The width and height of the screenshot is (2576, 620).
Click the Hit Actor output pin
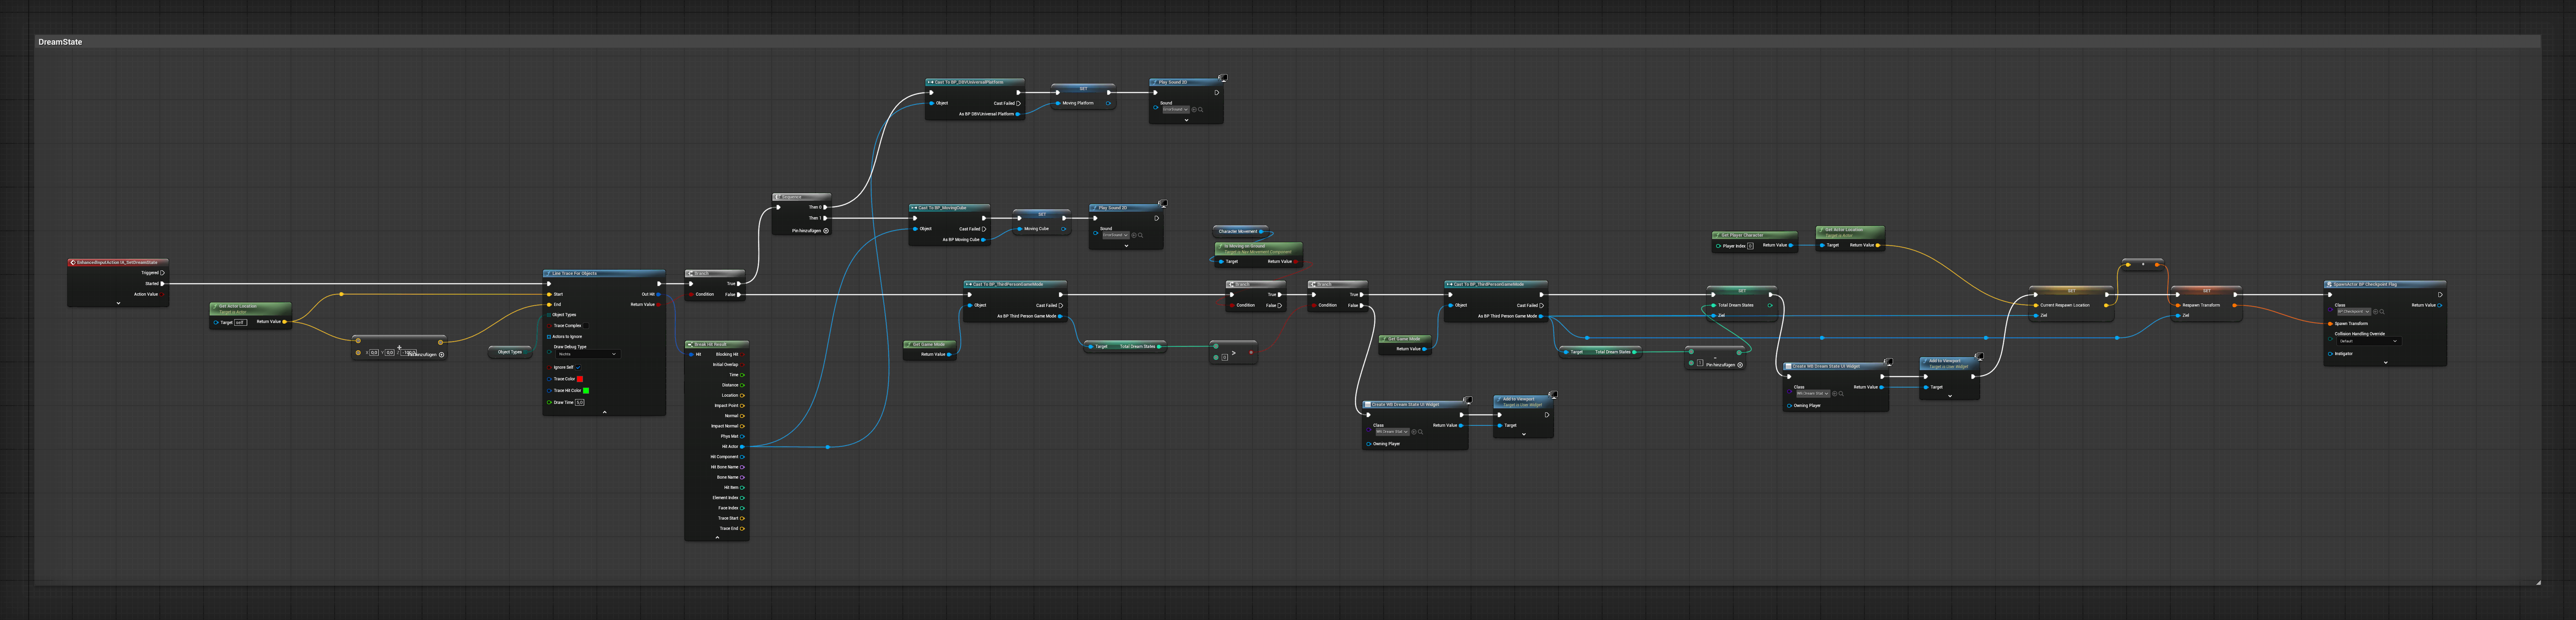tap(742, 447)
